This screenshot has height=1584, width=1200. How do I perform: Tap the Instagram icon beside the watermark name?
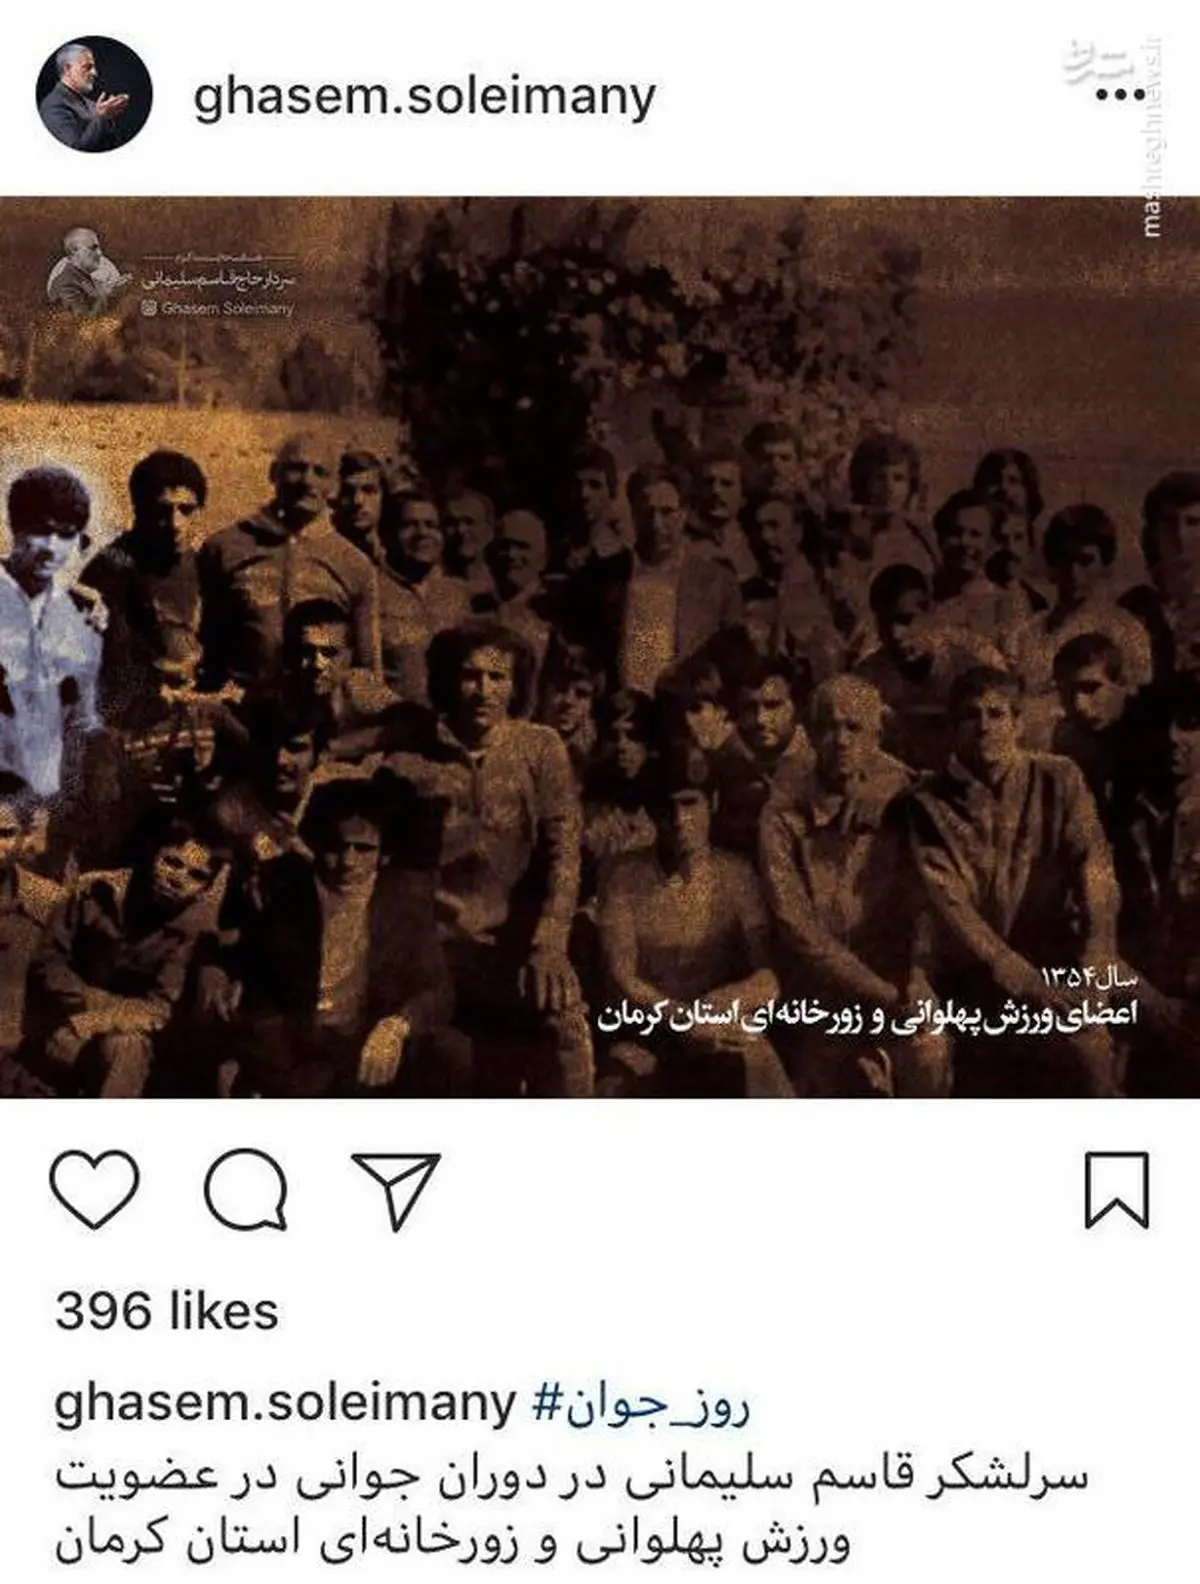pos(150,309)
